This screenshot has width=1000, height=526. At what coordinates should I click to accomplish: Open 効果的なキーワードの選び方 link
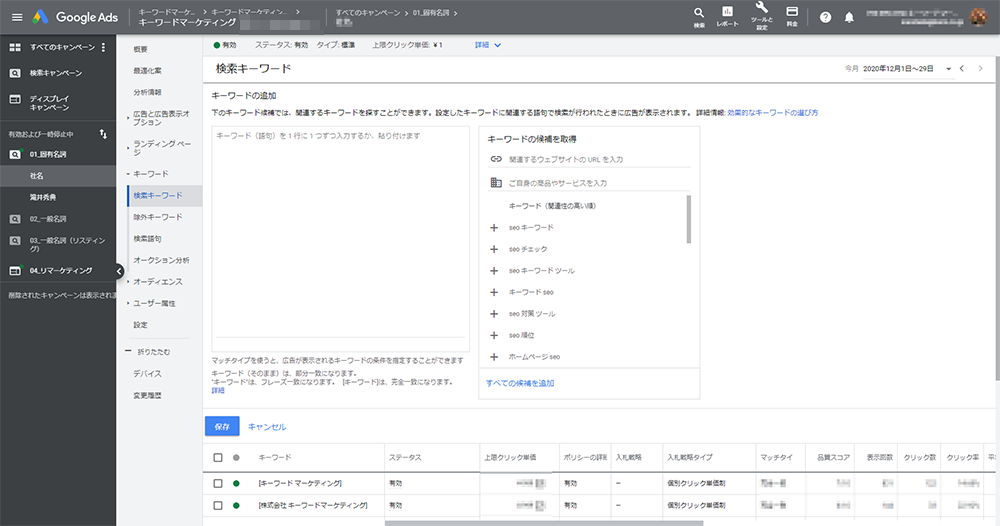point(772,113)
